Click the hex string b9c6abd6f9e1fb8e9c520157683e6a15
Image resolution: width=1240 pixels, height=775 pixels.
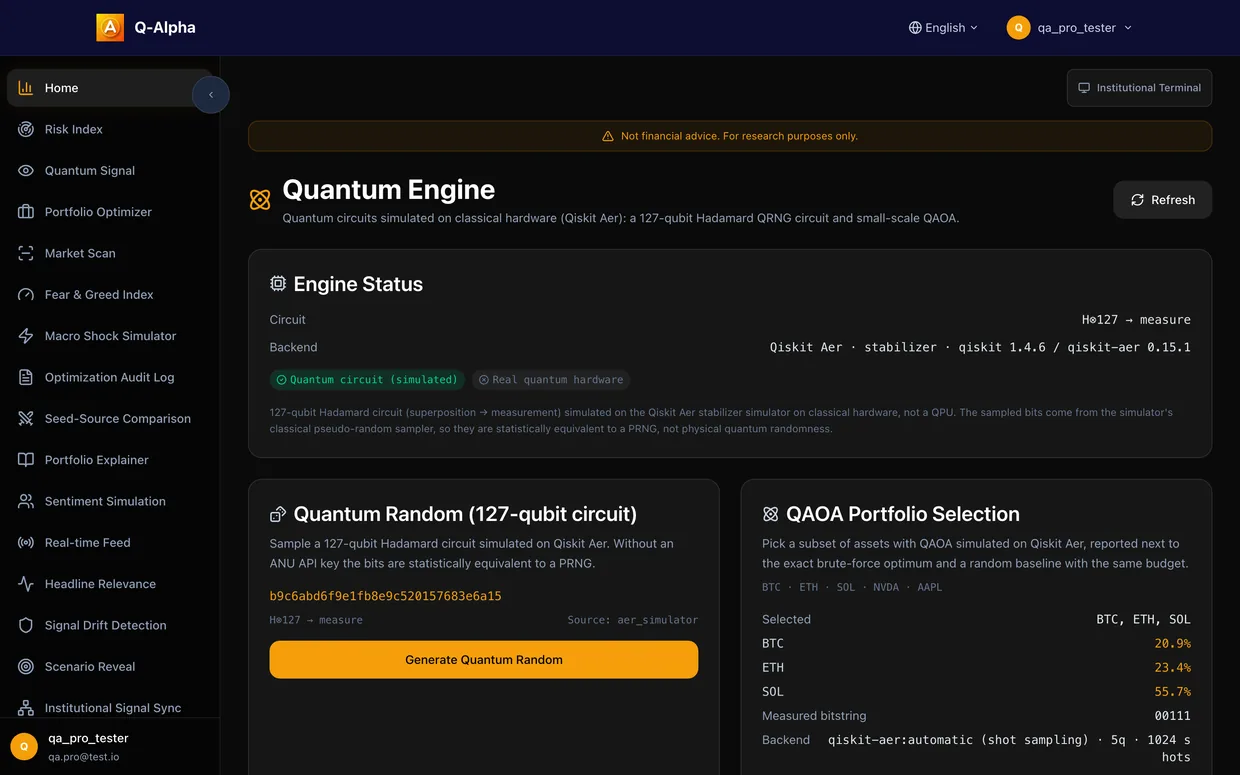[x=386, y=596]
